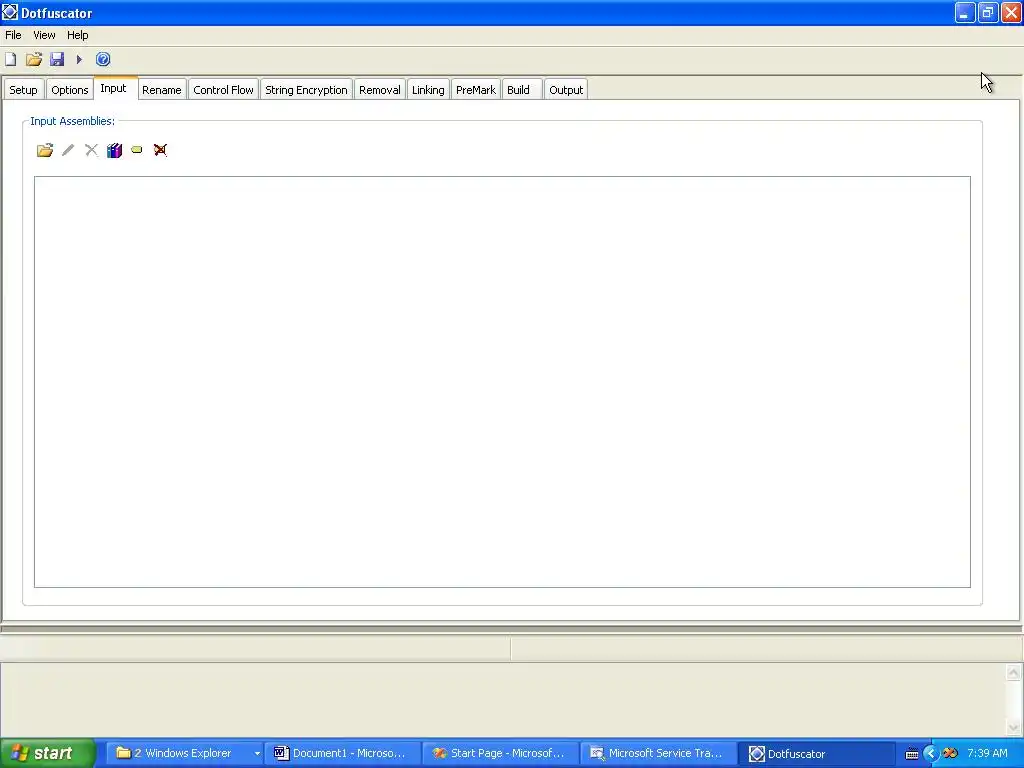Browse and add an input assembly via folder icon
Viewport: 1024px width, 768px height.
tap(45, 150)
